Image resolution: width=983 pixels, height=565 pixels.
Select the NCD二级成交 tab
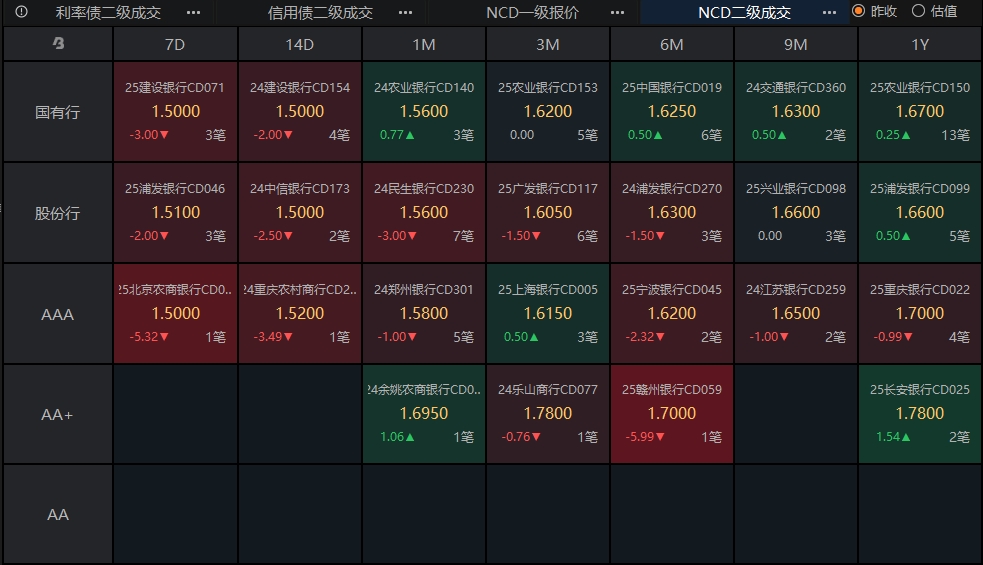tap(744, 13)
